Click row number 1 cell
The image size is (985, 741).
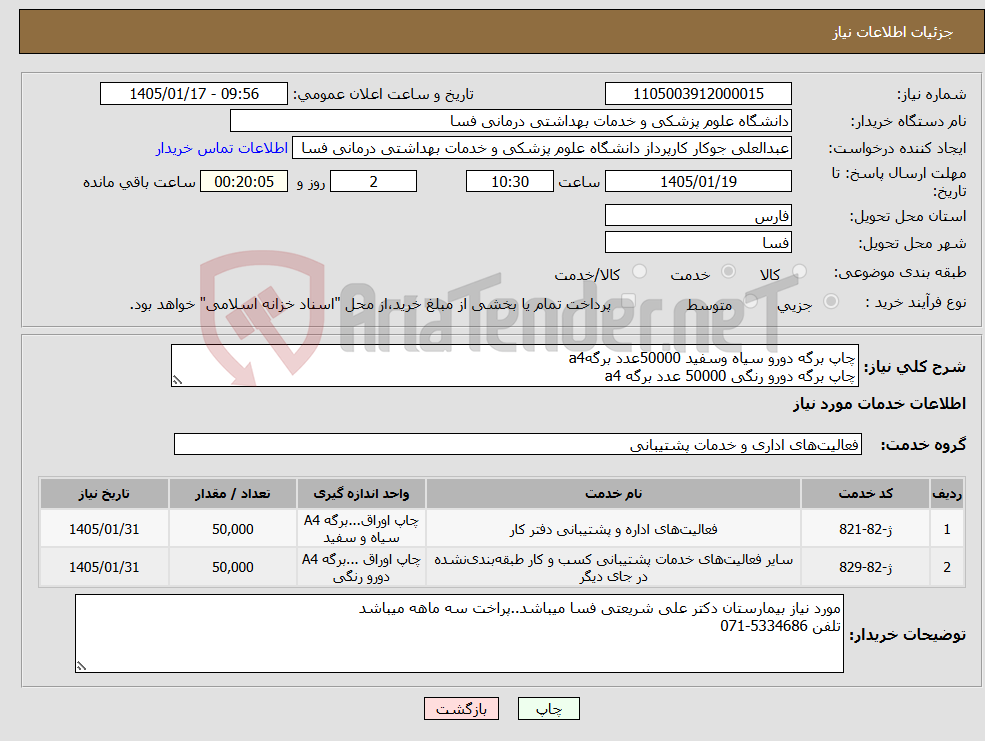[x=947, y=529]
